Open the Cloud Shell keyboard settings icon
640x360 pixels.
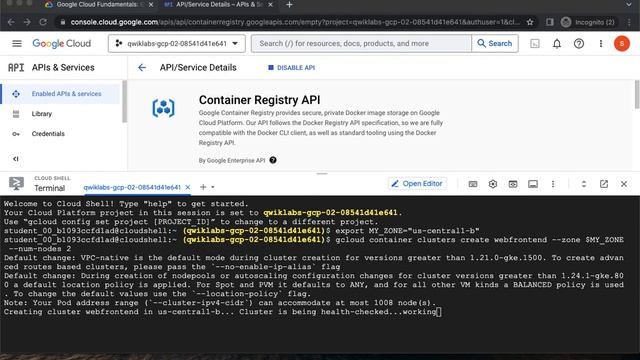pyautogui.click(x=473, y=184)
